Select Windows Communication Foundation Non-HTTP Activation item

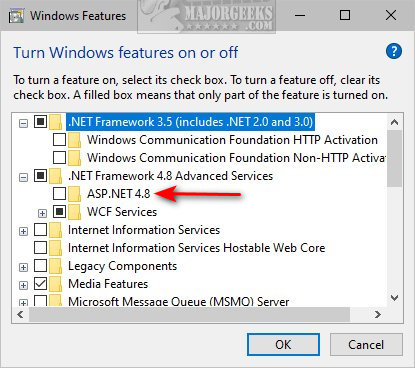tap(237, 158)
